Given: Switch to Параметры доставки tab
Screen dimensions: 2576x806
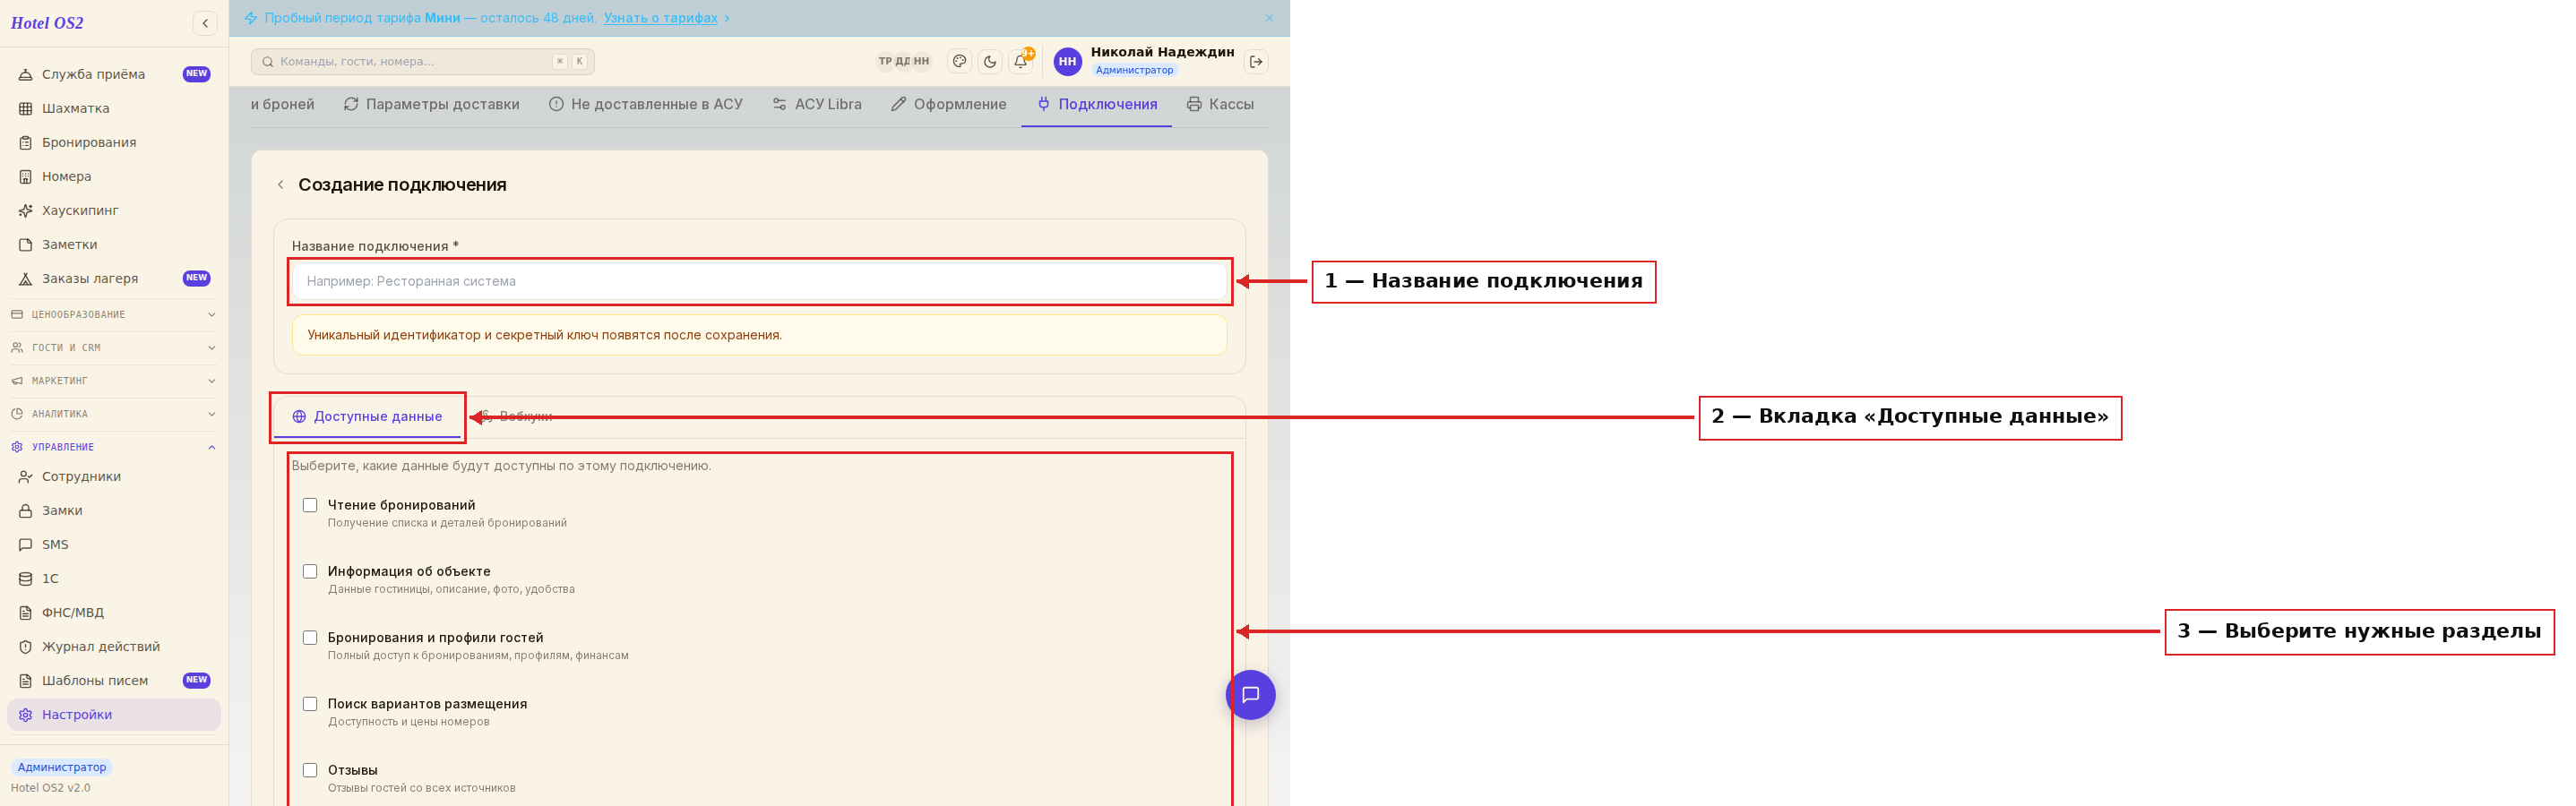Looking at the screenshot, I should 431,104.
